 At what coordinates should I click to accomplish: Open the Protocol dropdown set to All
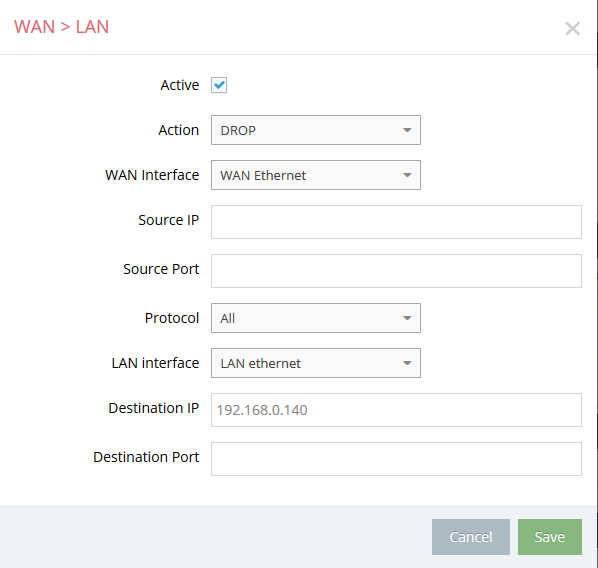point(316,318)
